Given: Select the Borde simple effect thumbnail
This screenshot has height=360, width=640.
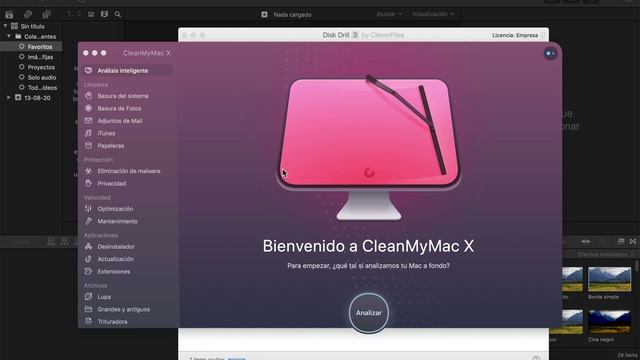Looking at the screenshot, I should click(x=609, y=279).
